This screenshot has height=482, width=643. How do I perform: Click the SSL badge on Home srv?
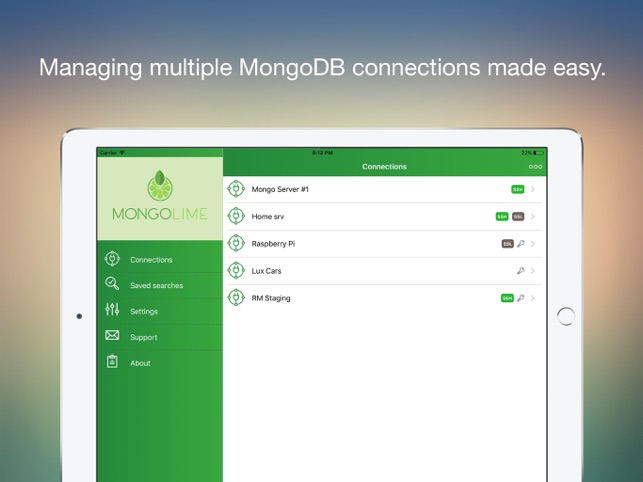(518, 216)
